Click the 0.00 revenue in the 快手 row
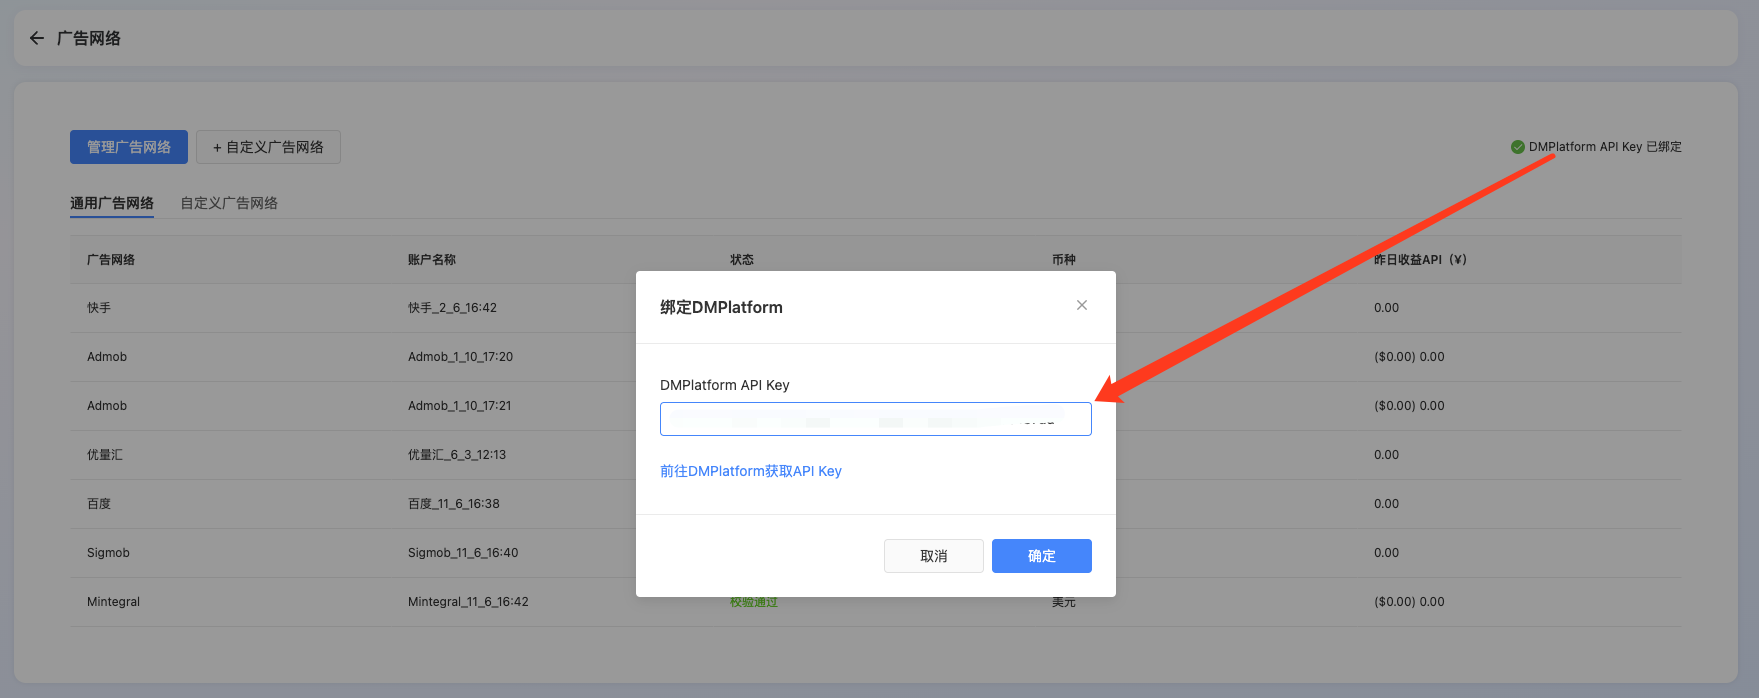This screenshot has height=698, width=1759. 1386,308
